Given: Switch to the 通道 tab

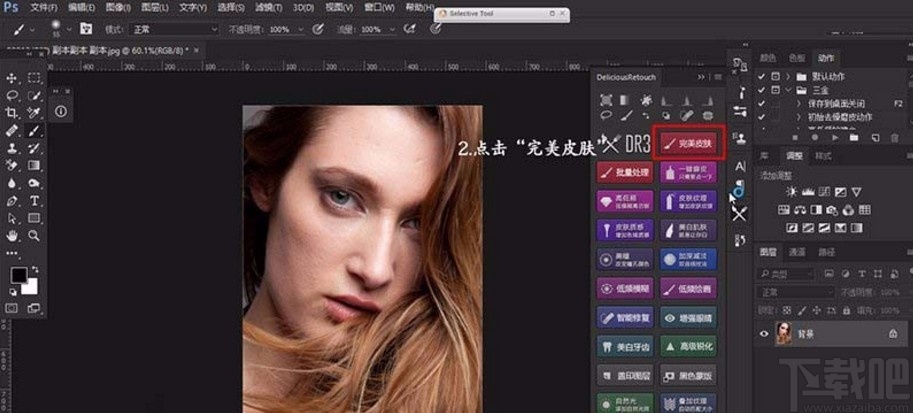Looking at the screenshot, I should coord(797,252).
